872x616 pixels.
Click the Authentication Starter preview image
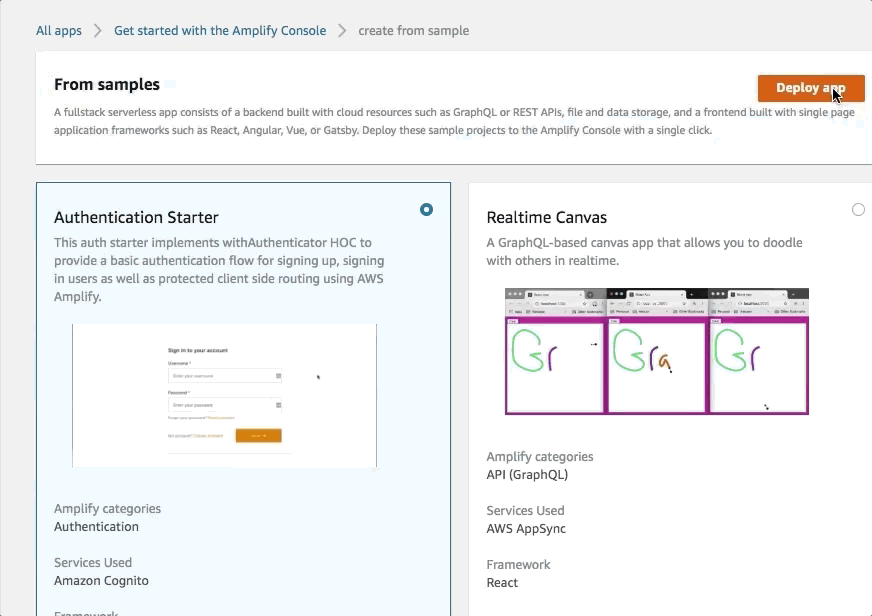click(224, 395)
